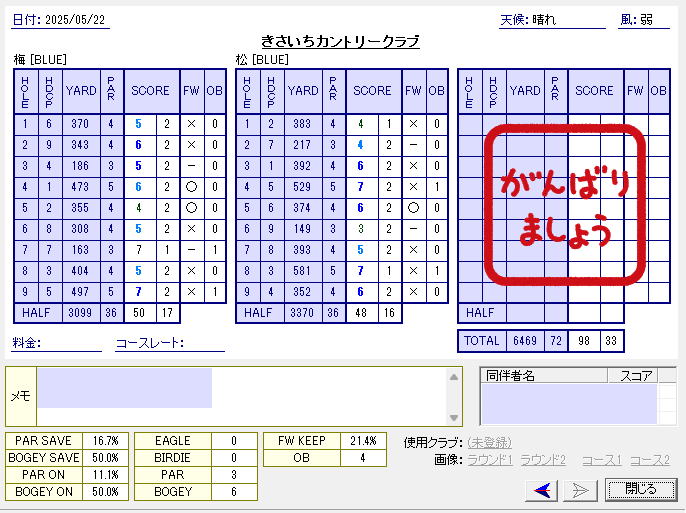
Task: Click 松 hole 5 fairway circle mark
Action: [x=413, y=208]
